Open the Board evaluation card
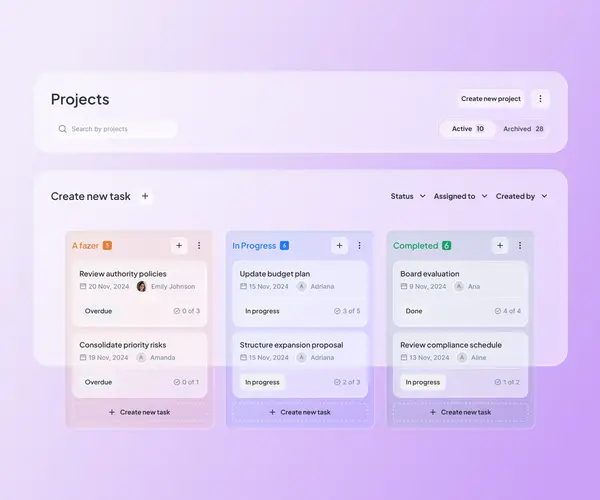600x500 pixels. click(x=460, y=293)
